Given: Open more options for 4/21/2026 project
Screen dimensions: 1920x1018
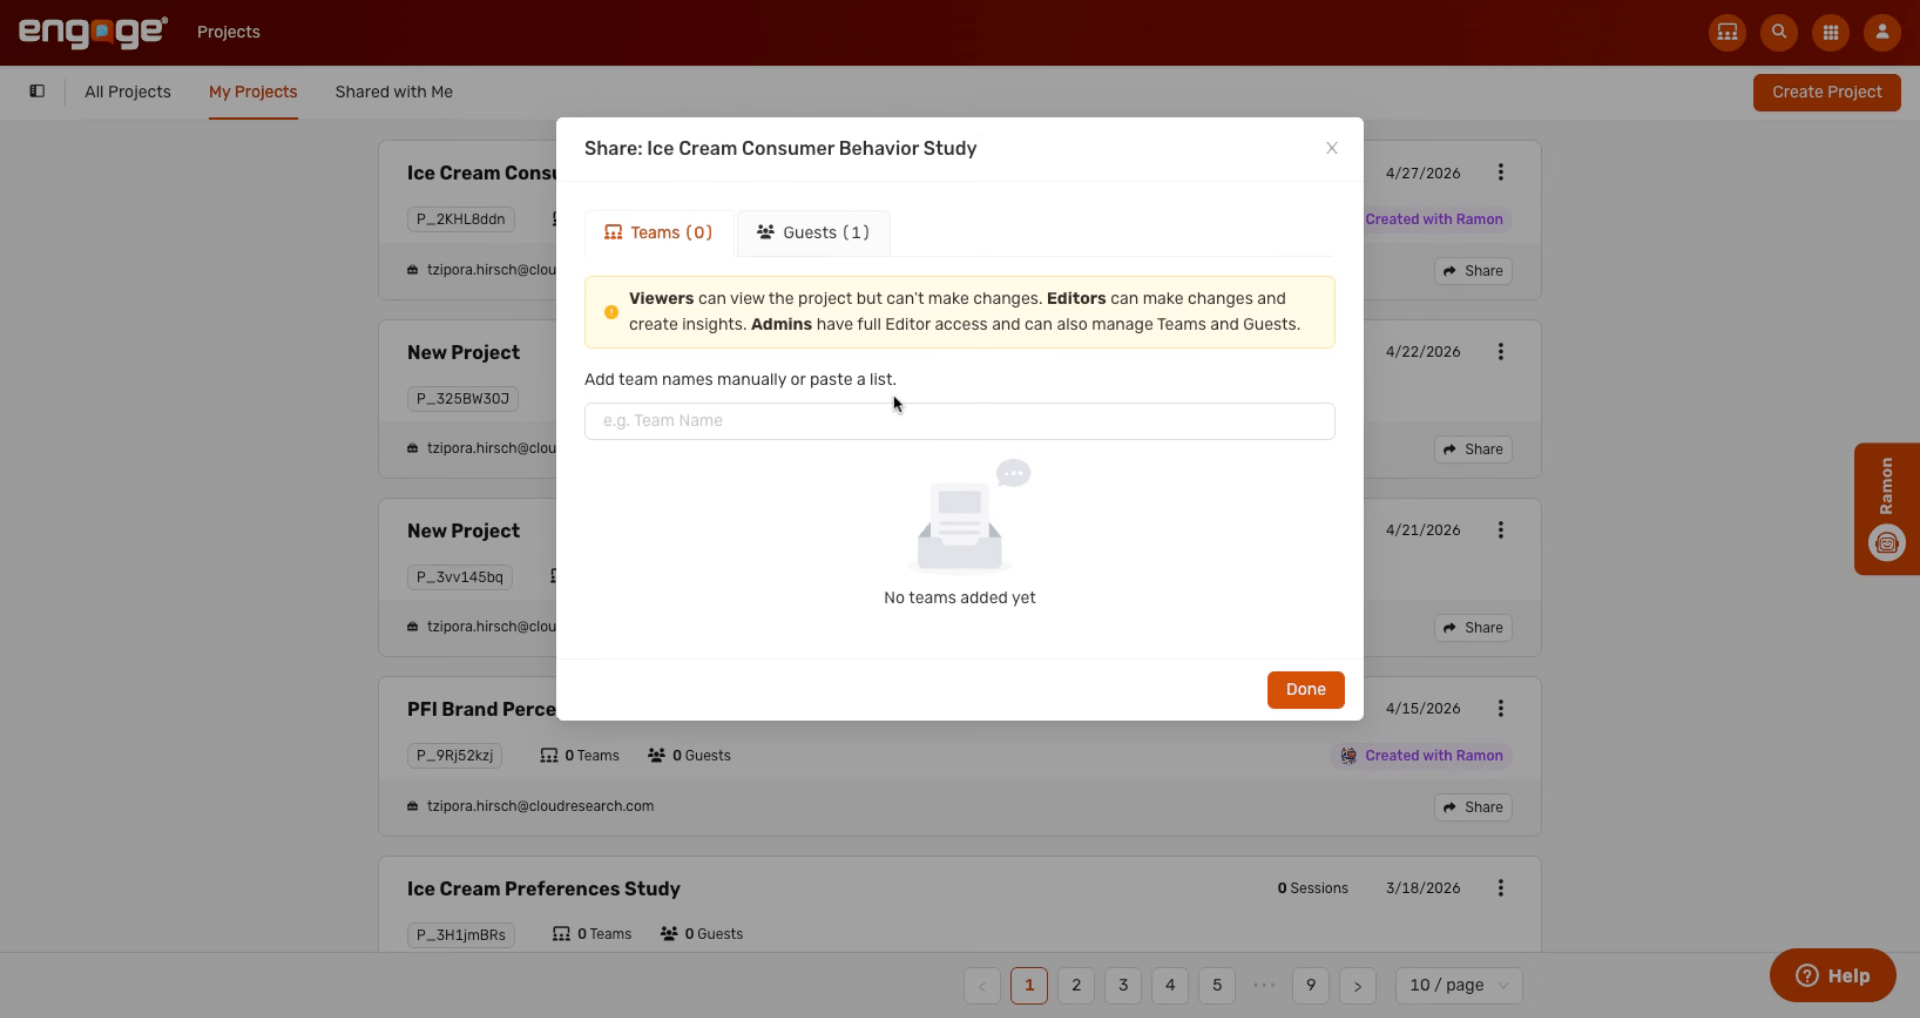Looking at the screenshot, I should pos(1500,530).
